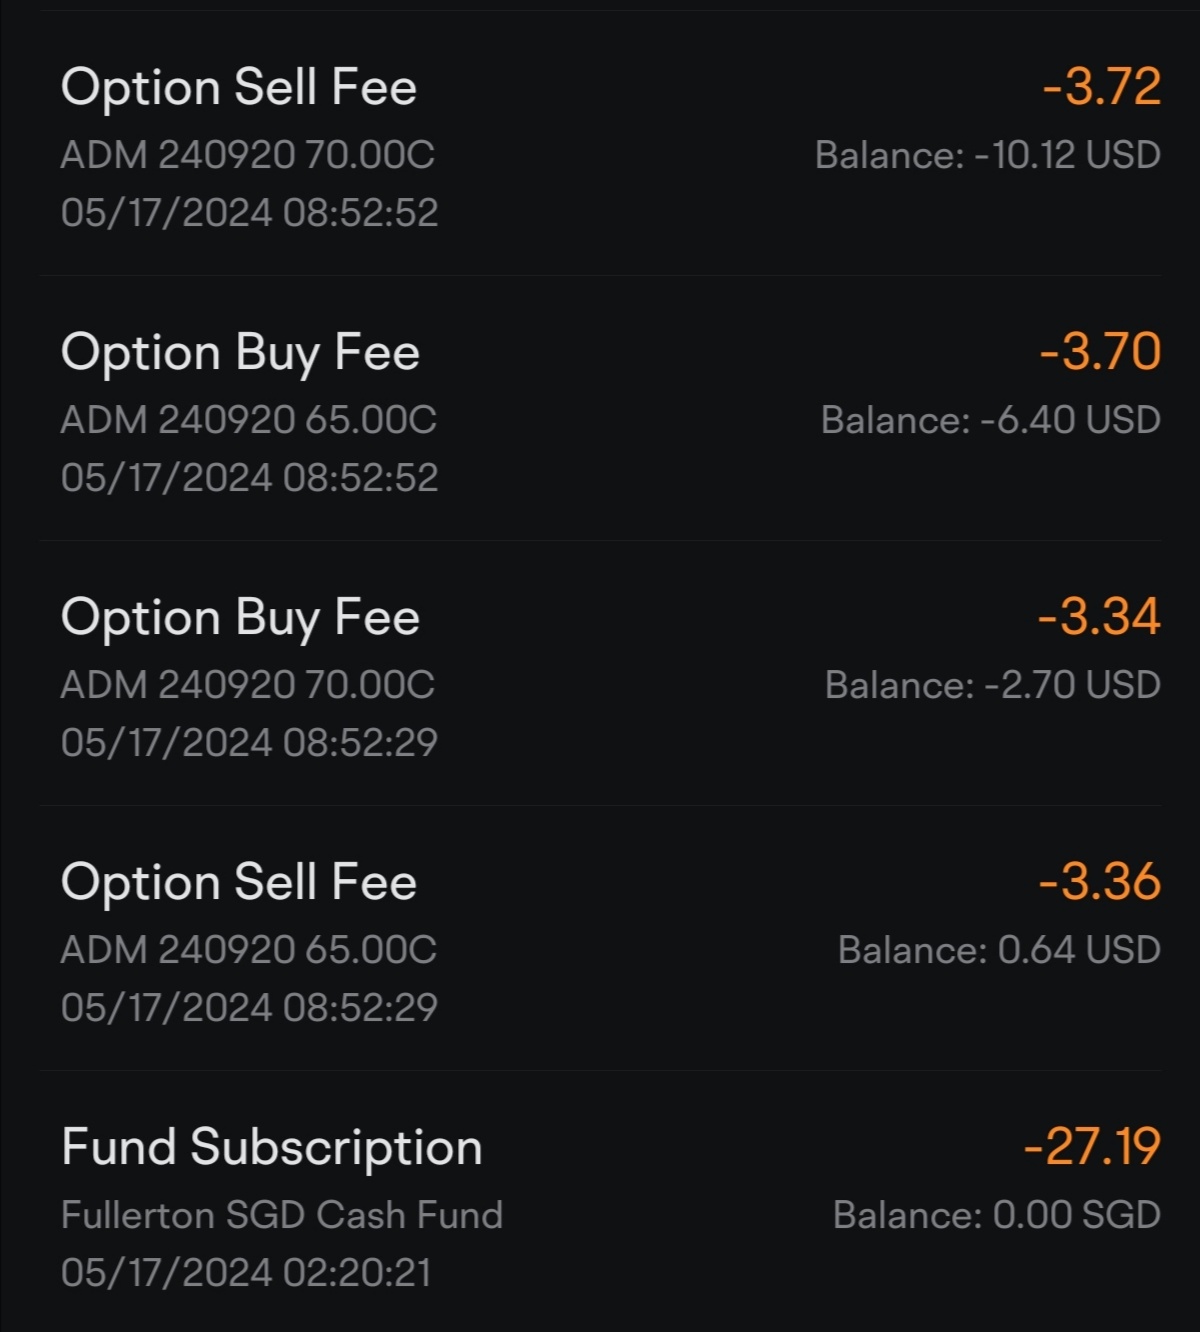Screen dimensions: 1200x1332
Task: Select the Balance: 0.64 USD text
Action: click(x=1000, y=950)
